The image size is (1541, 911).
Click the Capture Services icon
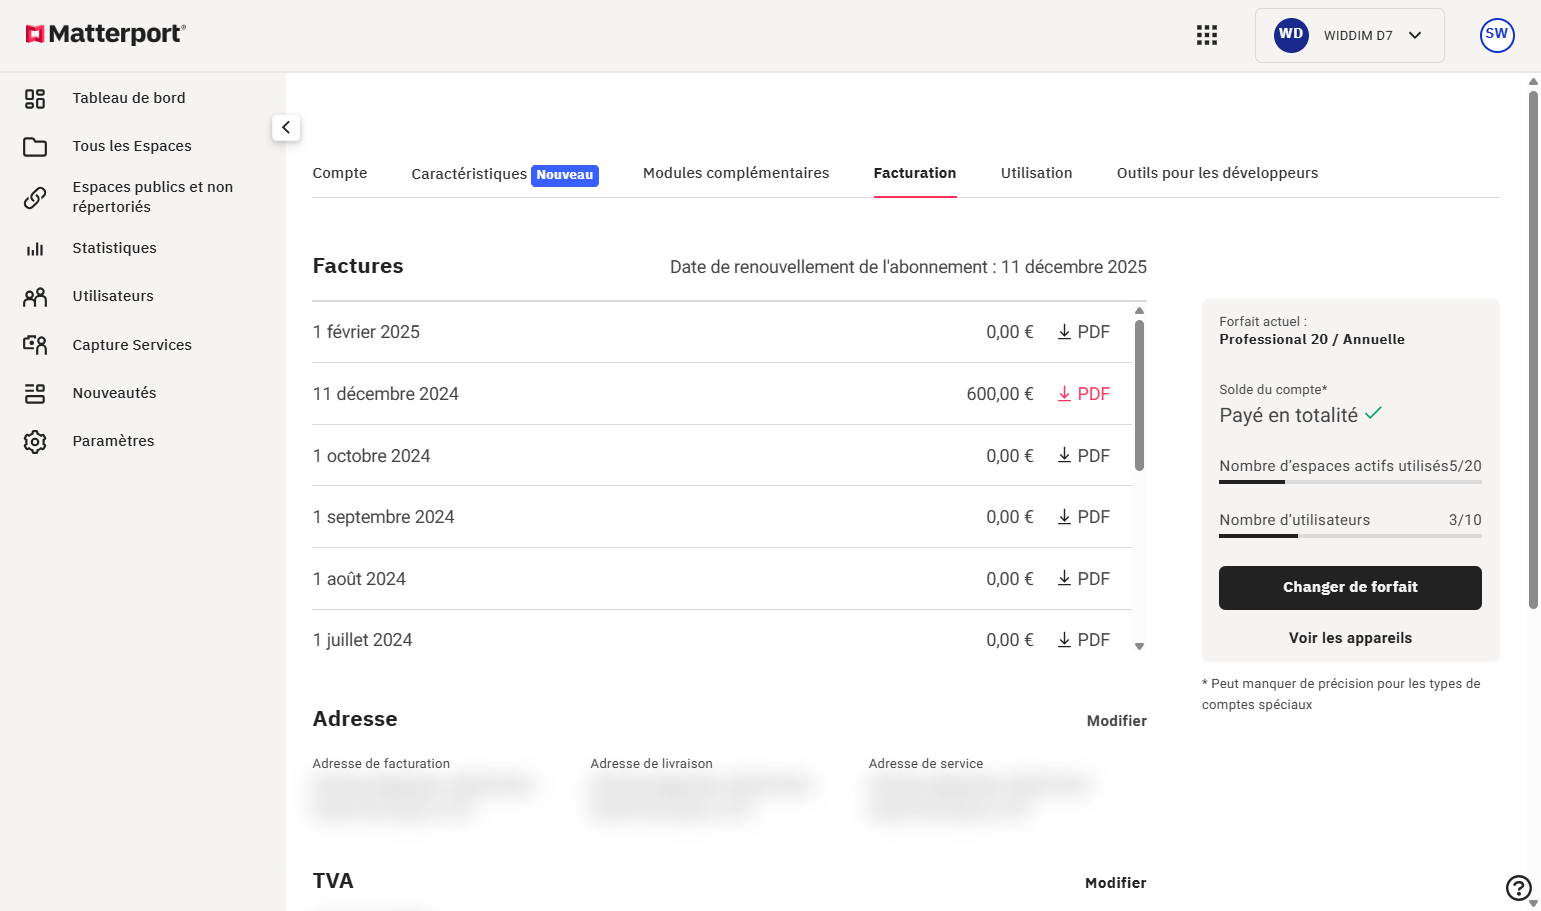(35, 345)
